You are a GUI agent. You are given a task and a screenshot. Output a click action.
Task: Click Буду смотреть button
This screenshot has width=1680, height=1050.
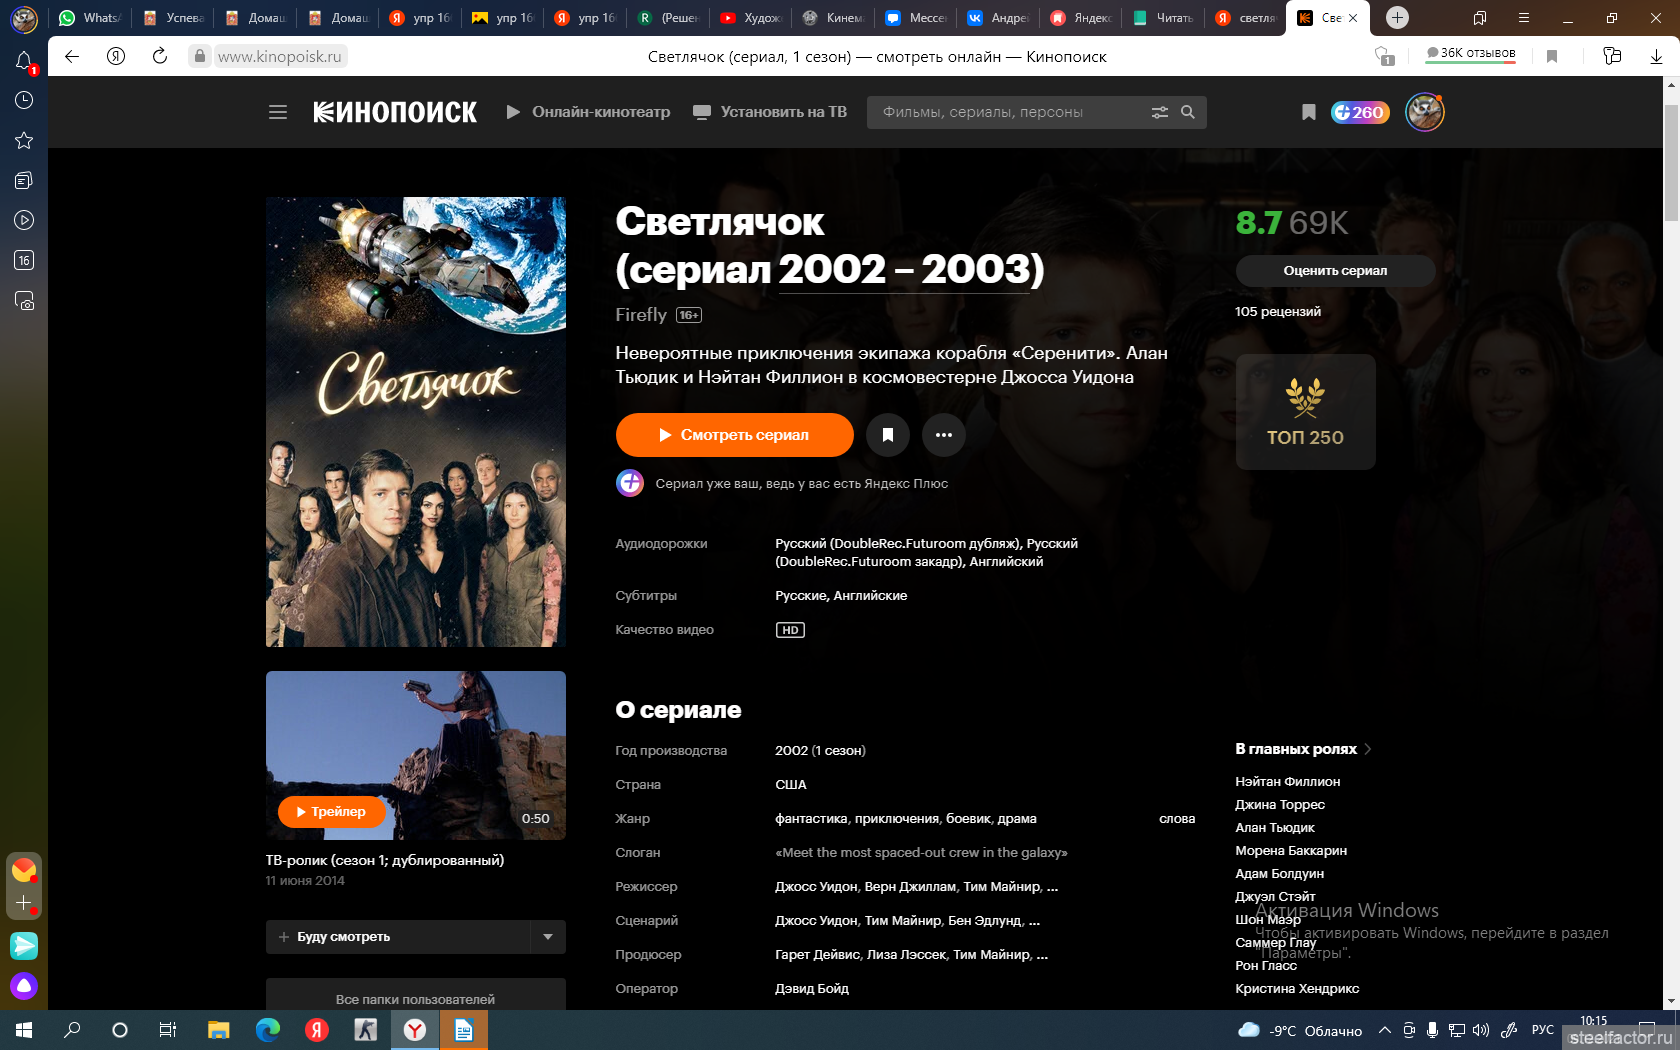coord(398,937)
